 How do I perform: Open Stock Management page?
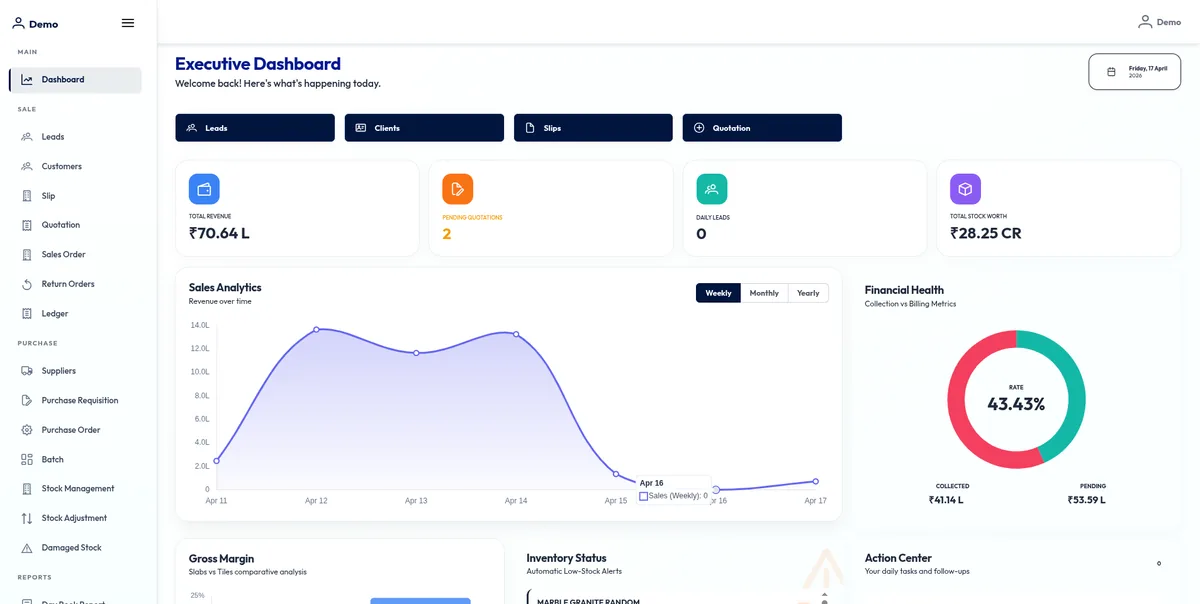click(x=75, y=489)
